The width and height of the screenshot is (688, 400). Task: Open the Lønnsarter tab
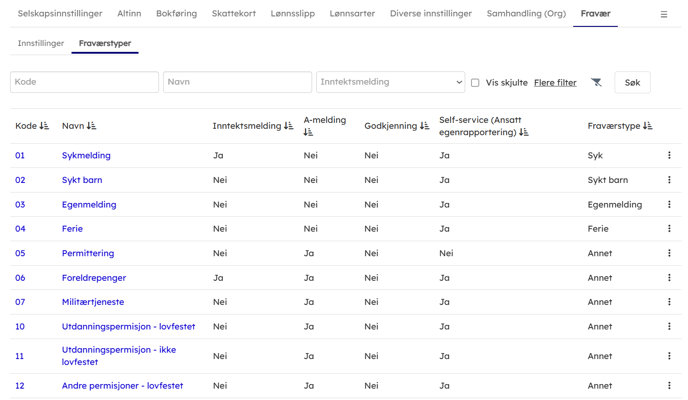(352, 14)
